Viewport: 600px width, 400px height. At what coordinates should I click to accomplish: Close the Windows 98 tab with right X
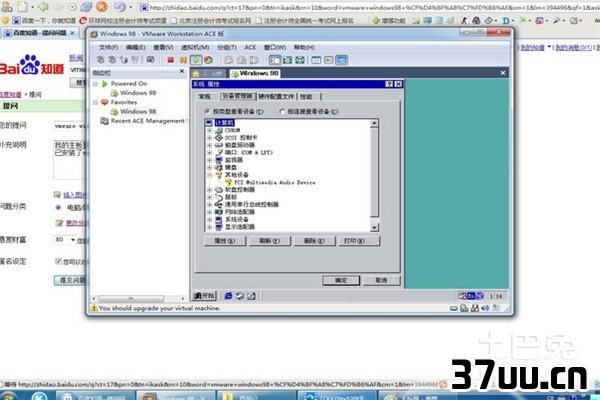point(503,73)
